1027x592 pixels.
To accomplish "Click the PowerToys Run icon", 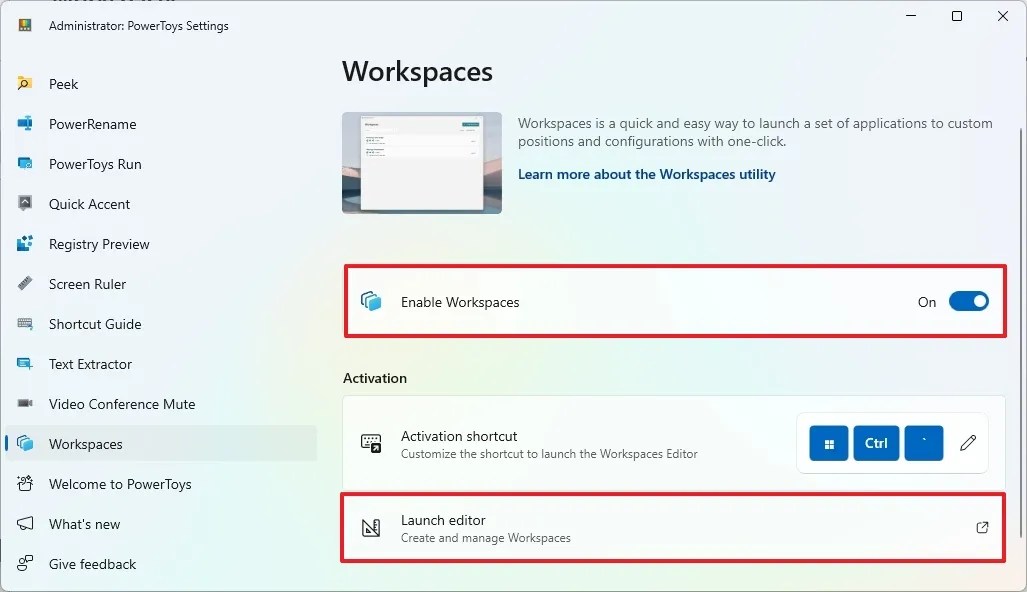I will click(x=27, y=164).
